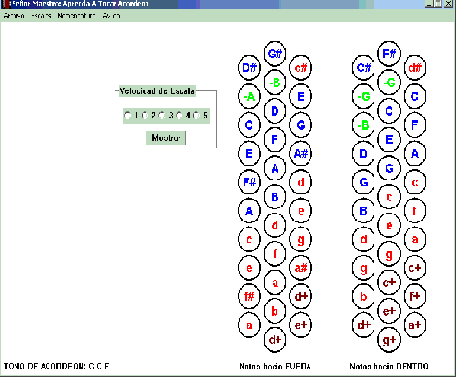Play the blue uppercase C key in FUERA layout
458x377 pixels.
click(249, 125)
